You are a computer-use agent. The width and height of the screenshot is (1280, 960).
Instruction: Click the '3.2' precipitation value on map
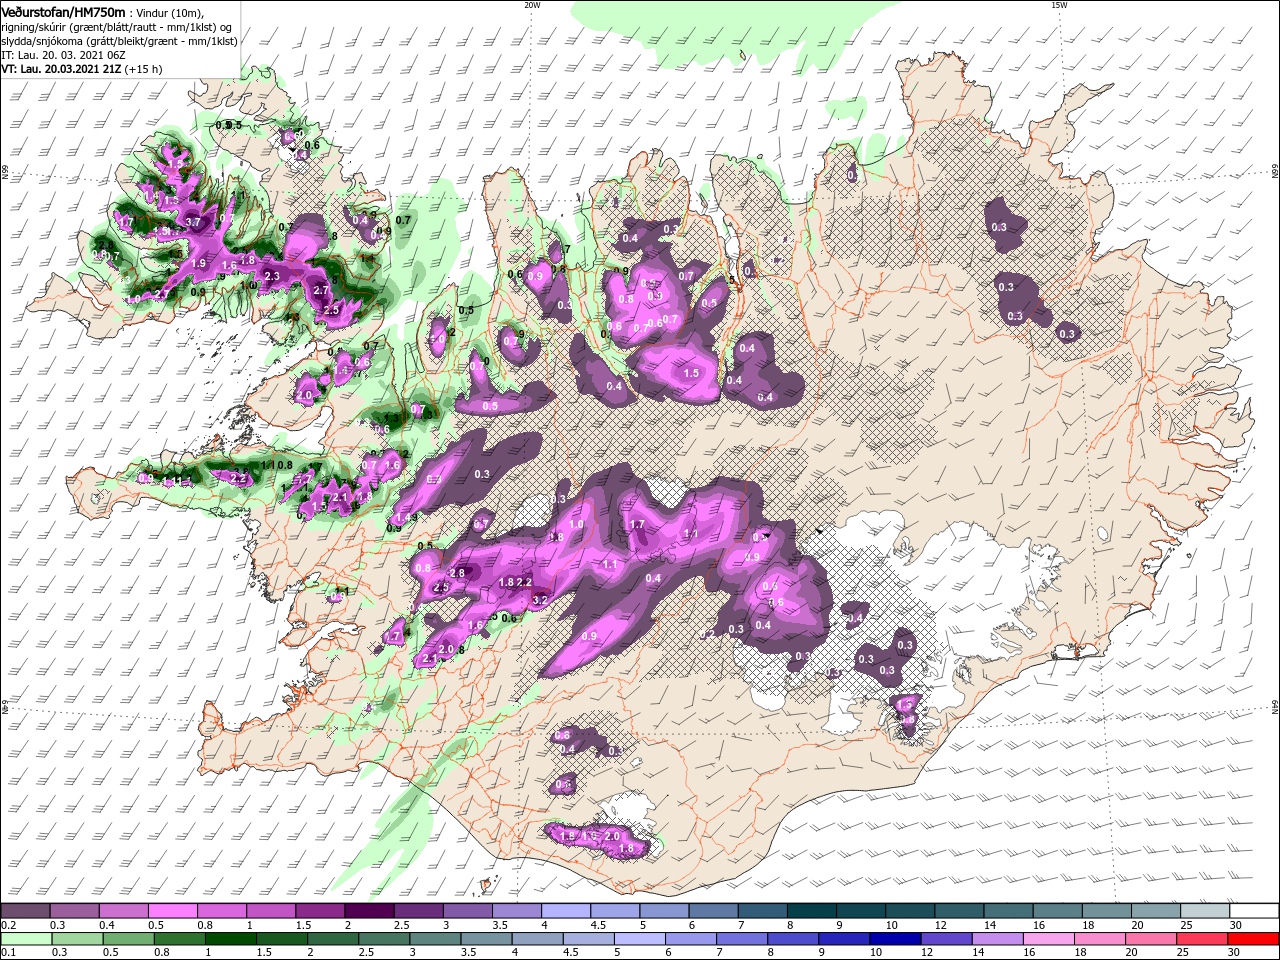click(541, 600)
